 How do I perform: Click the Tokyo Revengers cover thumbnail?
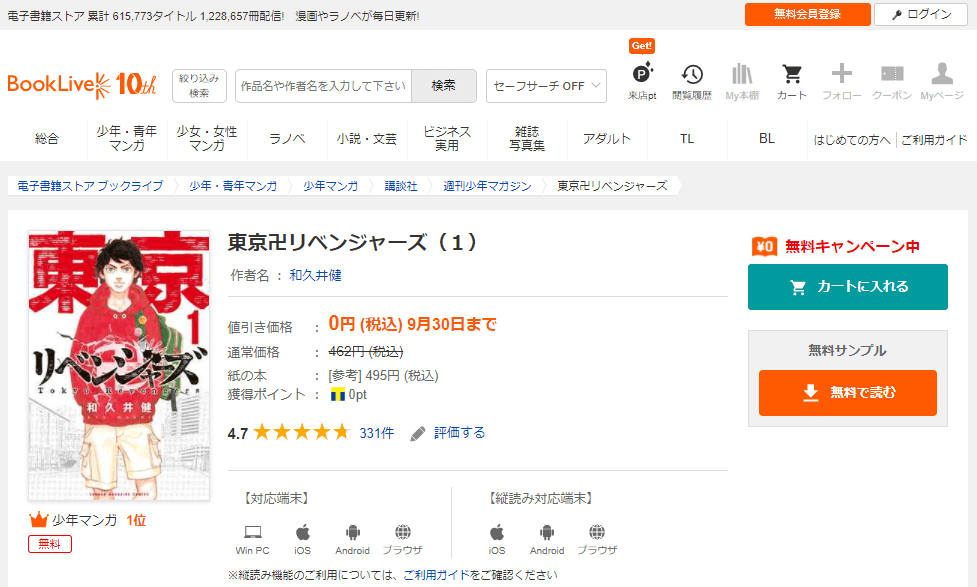pyautogui.click(x=119, y=365)
